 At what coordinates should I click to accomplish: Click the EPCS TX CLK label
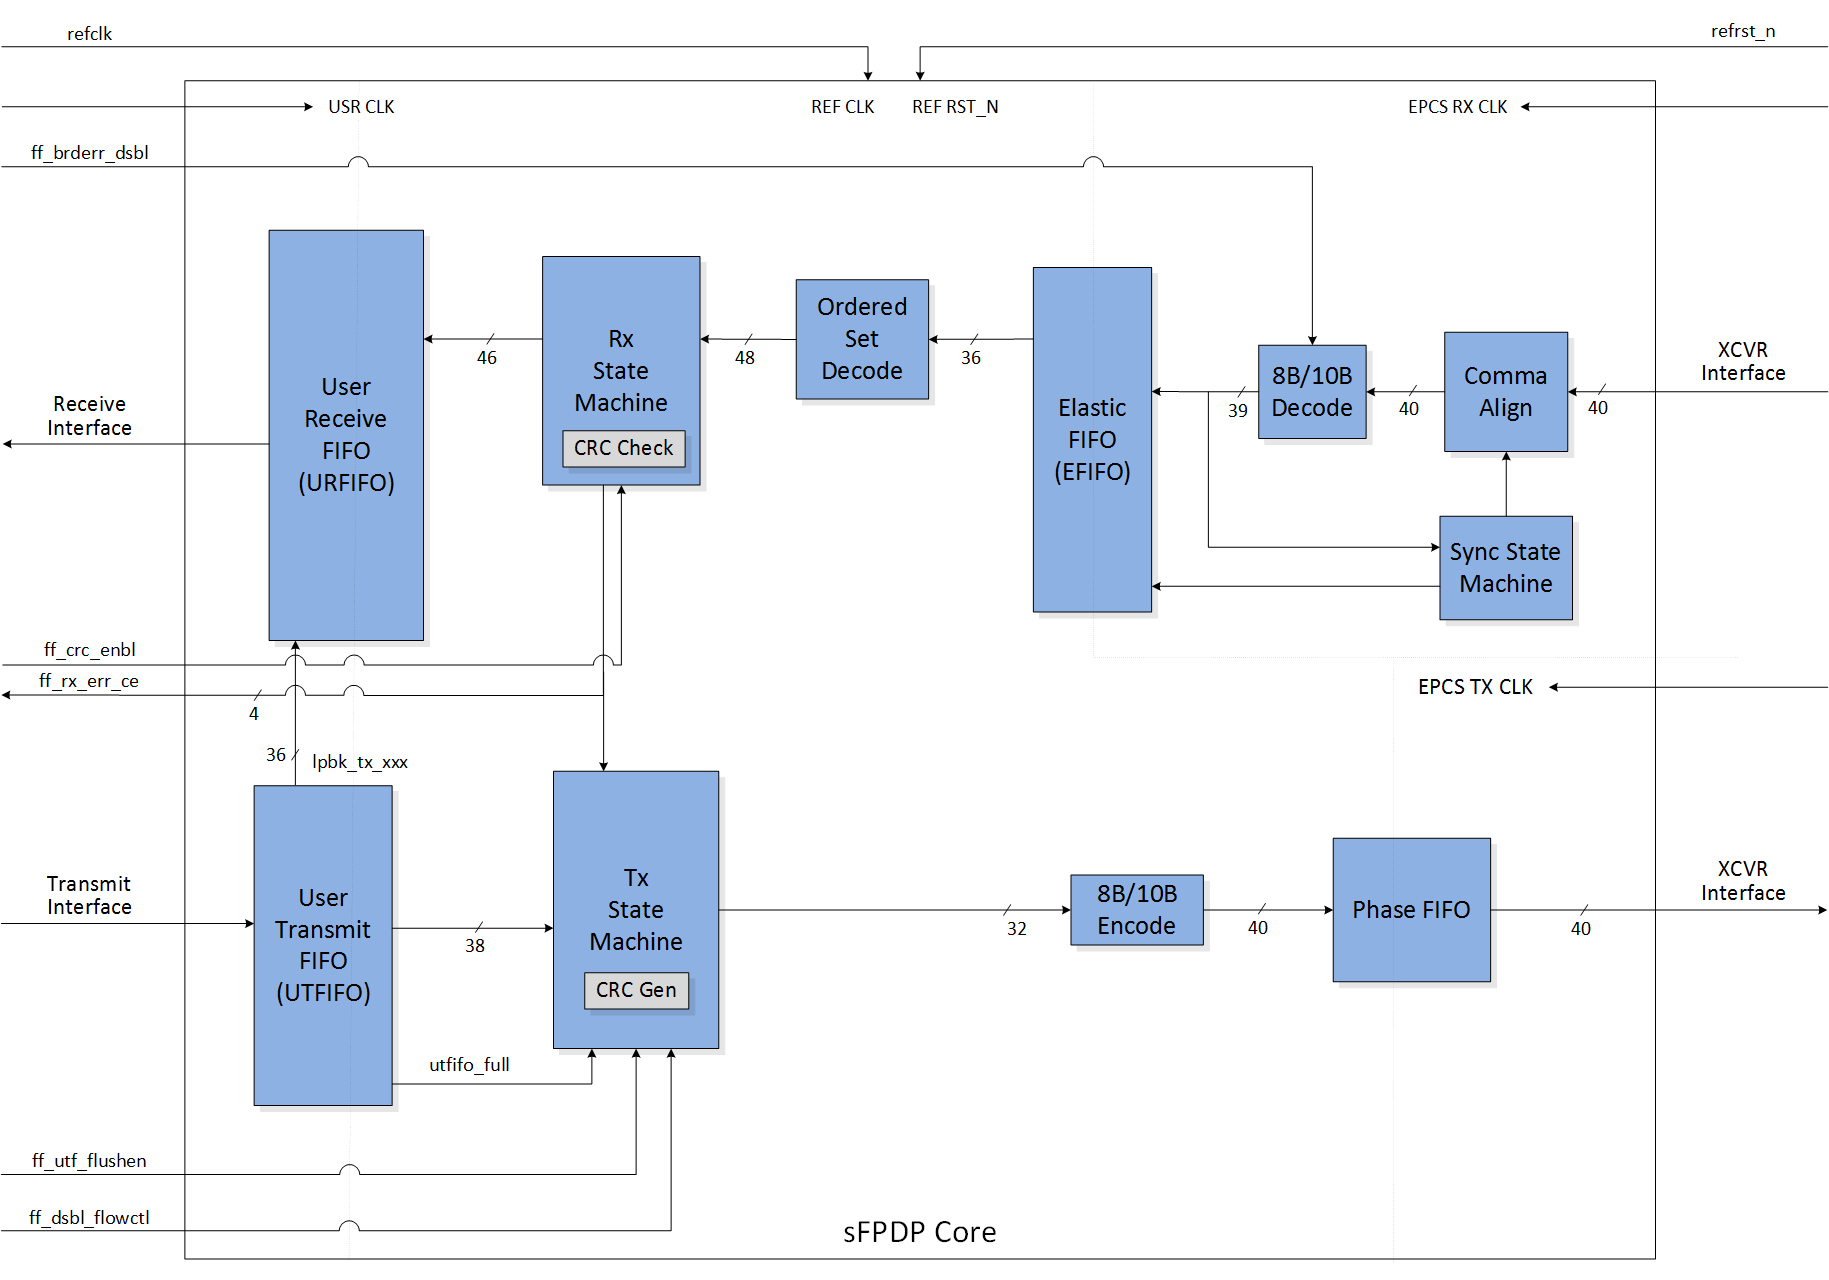pos(1474,687)
